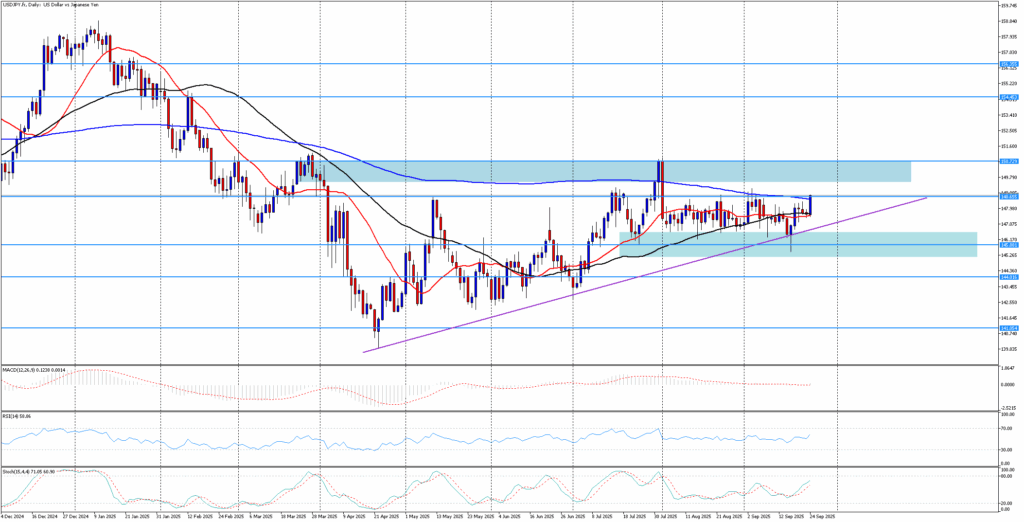Click the 21 Apr 2025 date label
Image resolution: width=1024 pixels, height=522 pixels.
(386, 517)
